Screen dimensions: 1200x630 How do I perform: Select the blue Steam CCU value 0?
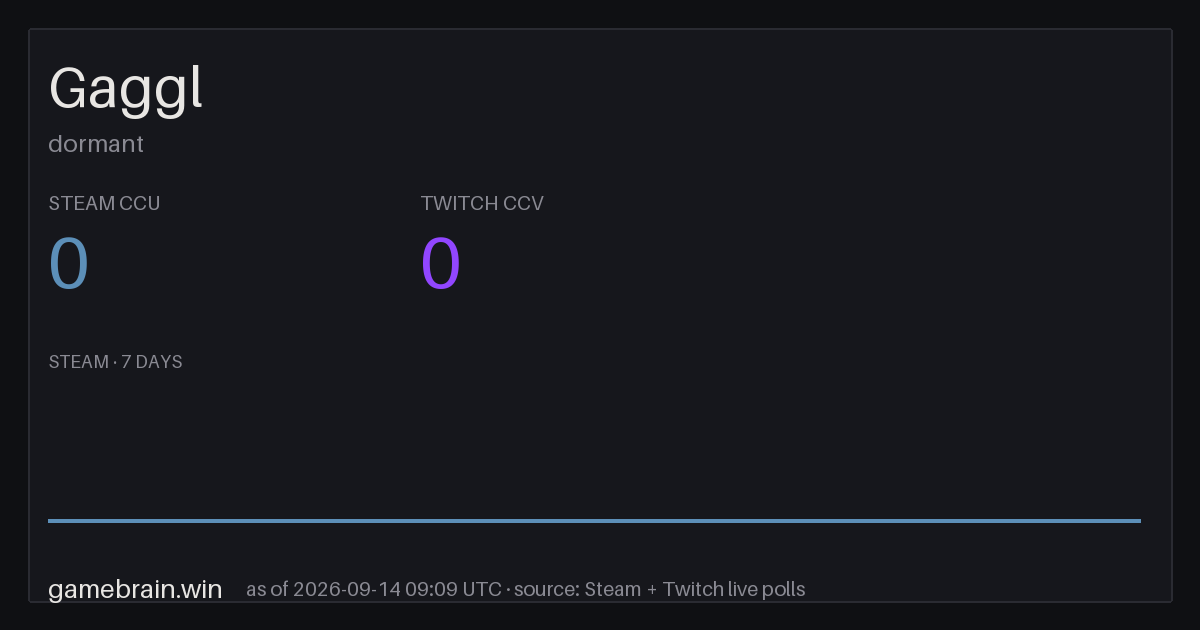(x=69, y=264)
